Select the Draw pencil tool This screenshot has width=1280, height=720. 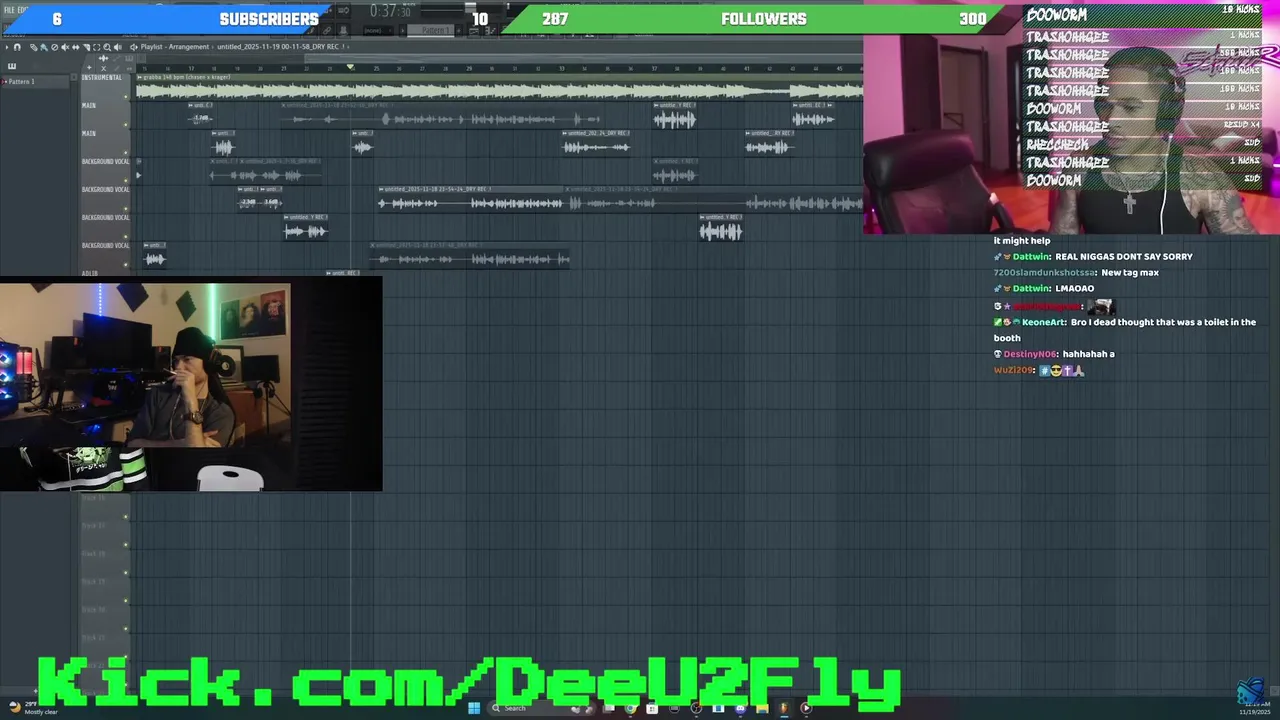tap(33, 47)
